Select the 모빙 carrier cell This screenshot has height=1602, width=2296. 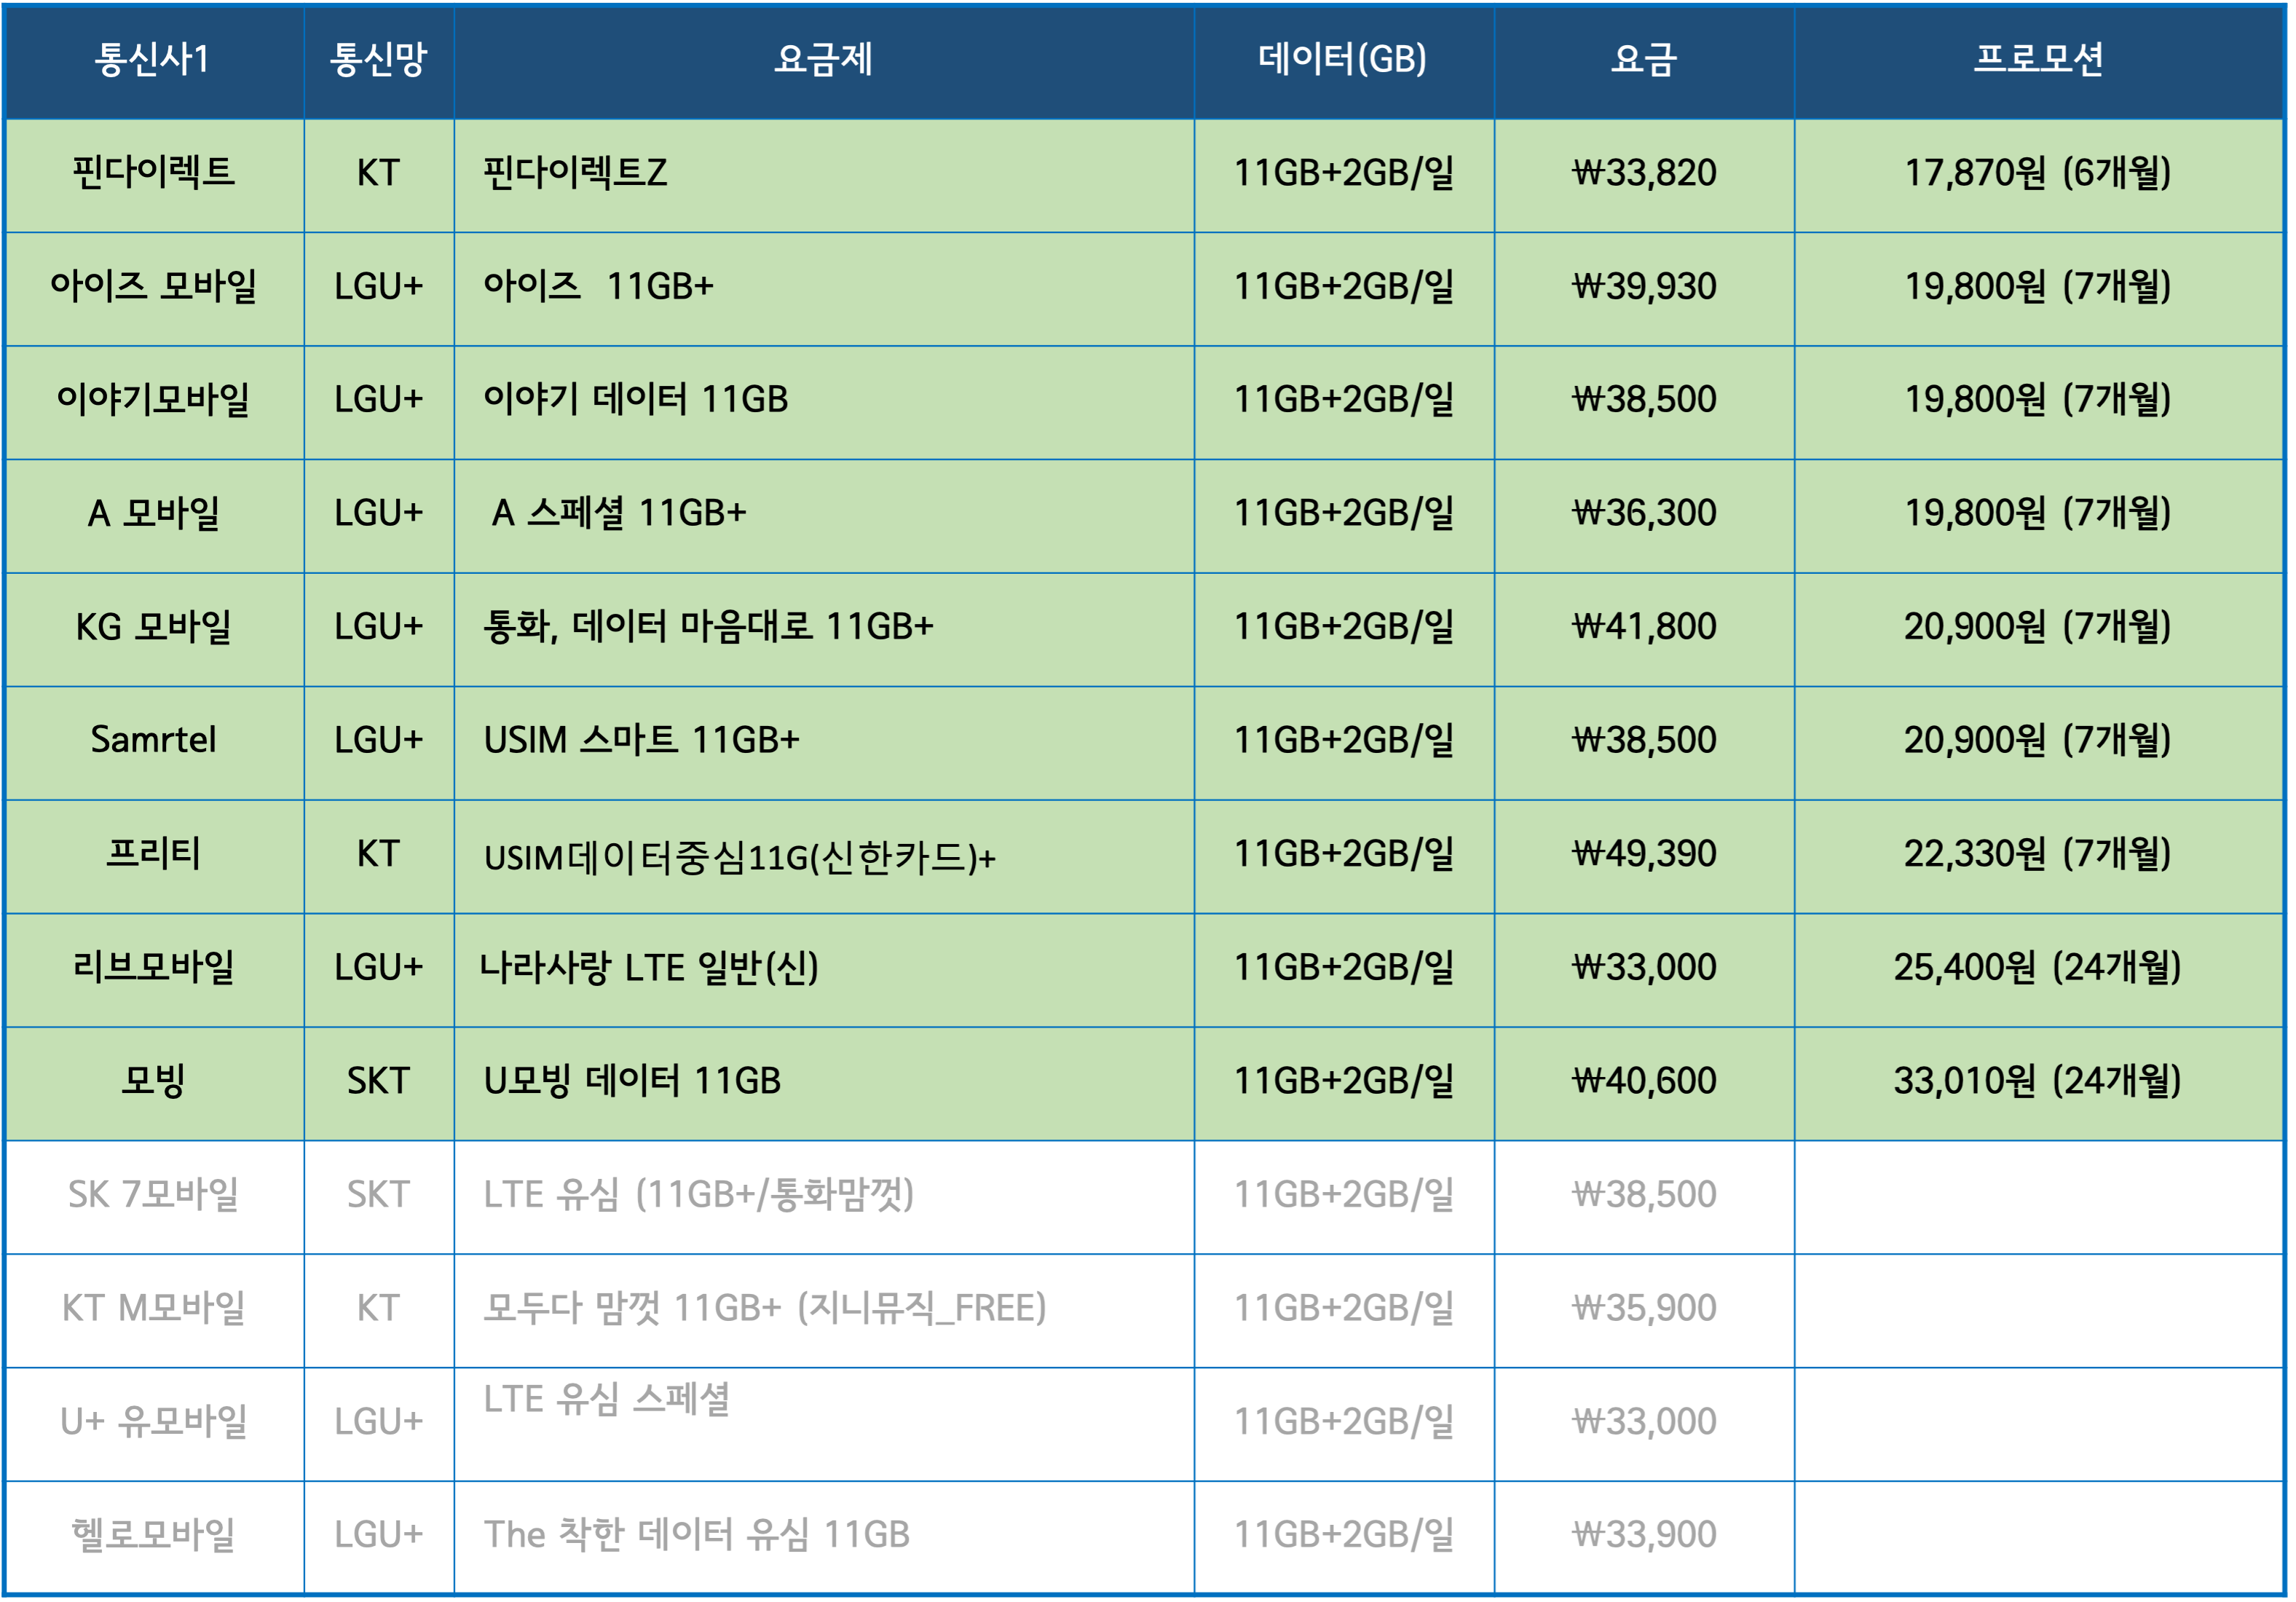[153, 1083]
